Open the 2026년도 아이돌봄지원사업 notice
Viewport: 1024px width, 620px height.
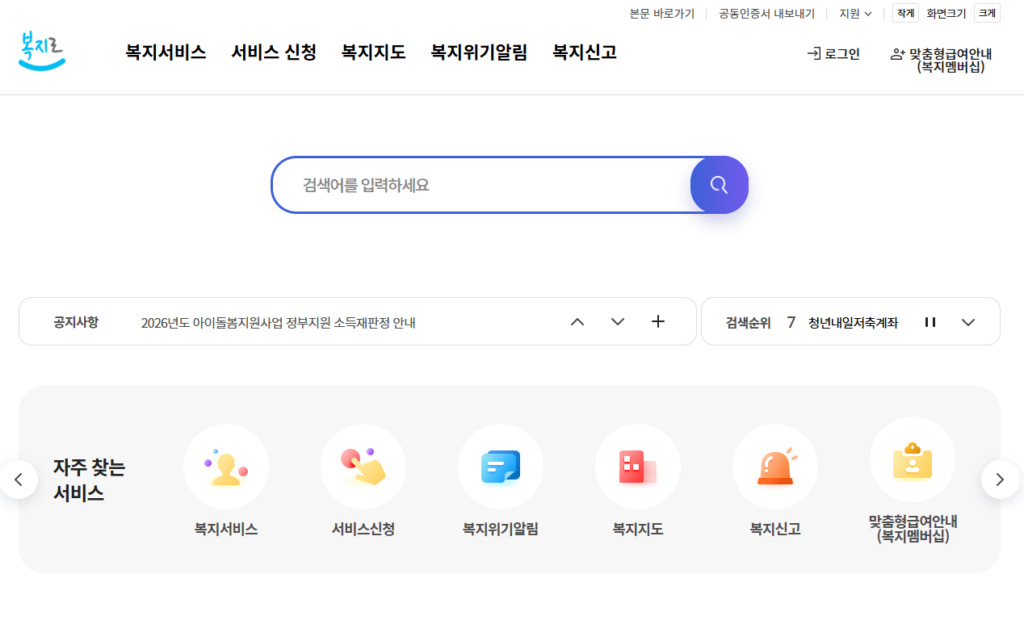pyautogui.click(x=278, y=323)
